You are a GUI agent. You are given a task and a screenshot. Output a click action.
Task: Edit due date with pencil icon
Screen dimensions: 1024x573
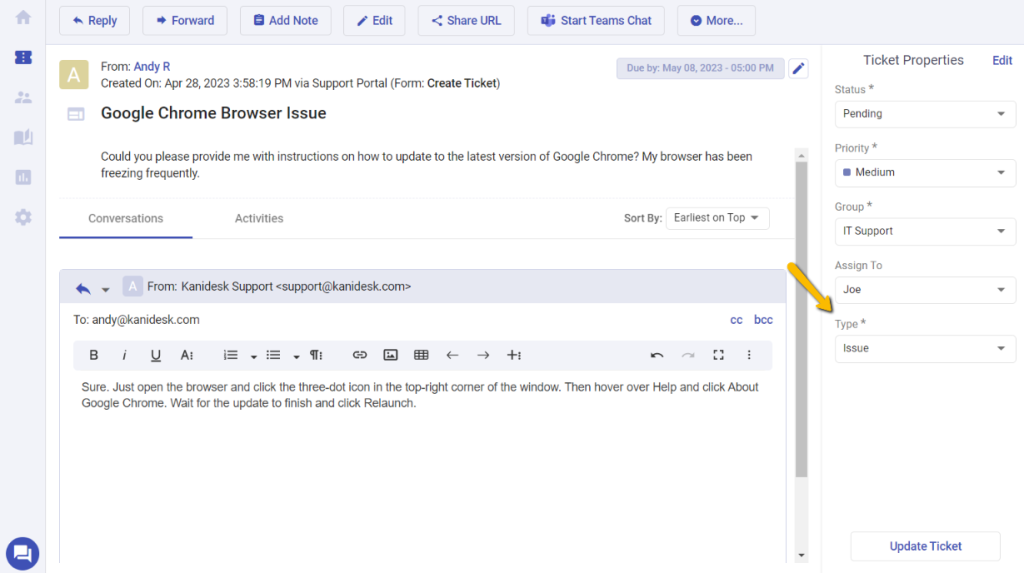(798, 69)
